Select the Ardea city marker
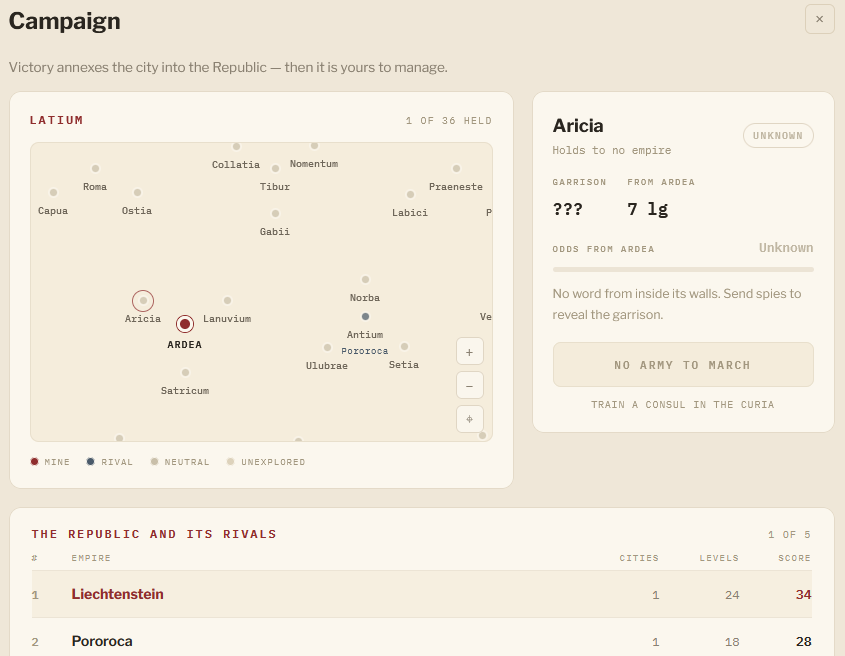845x656 pixels. 185,324
